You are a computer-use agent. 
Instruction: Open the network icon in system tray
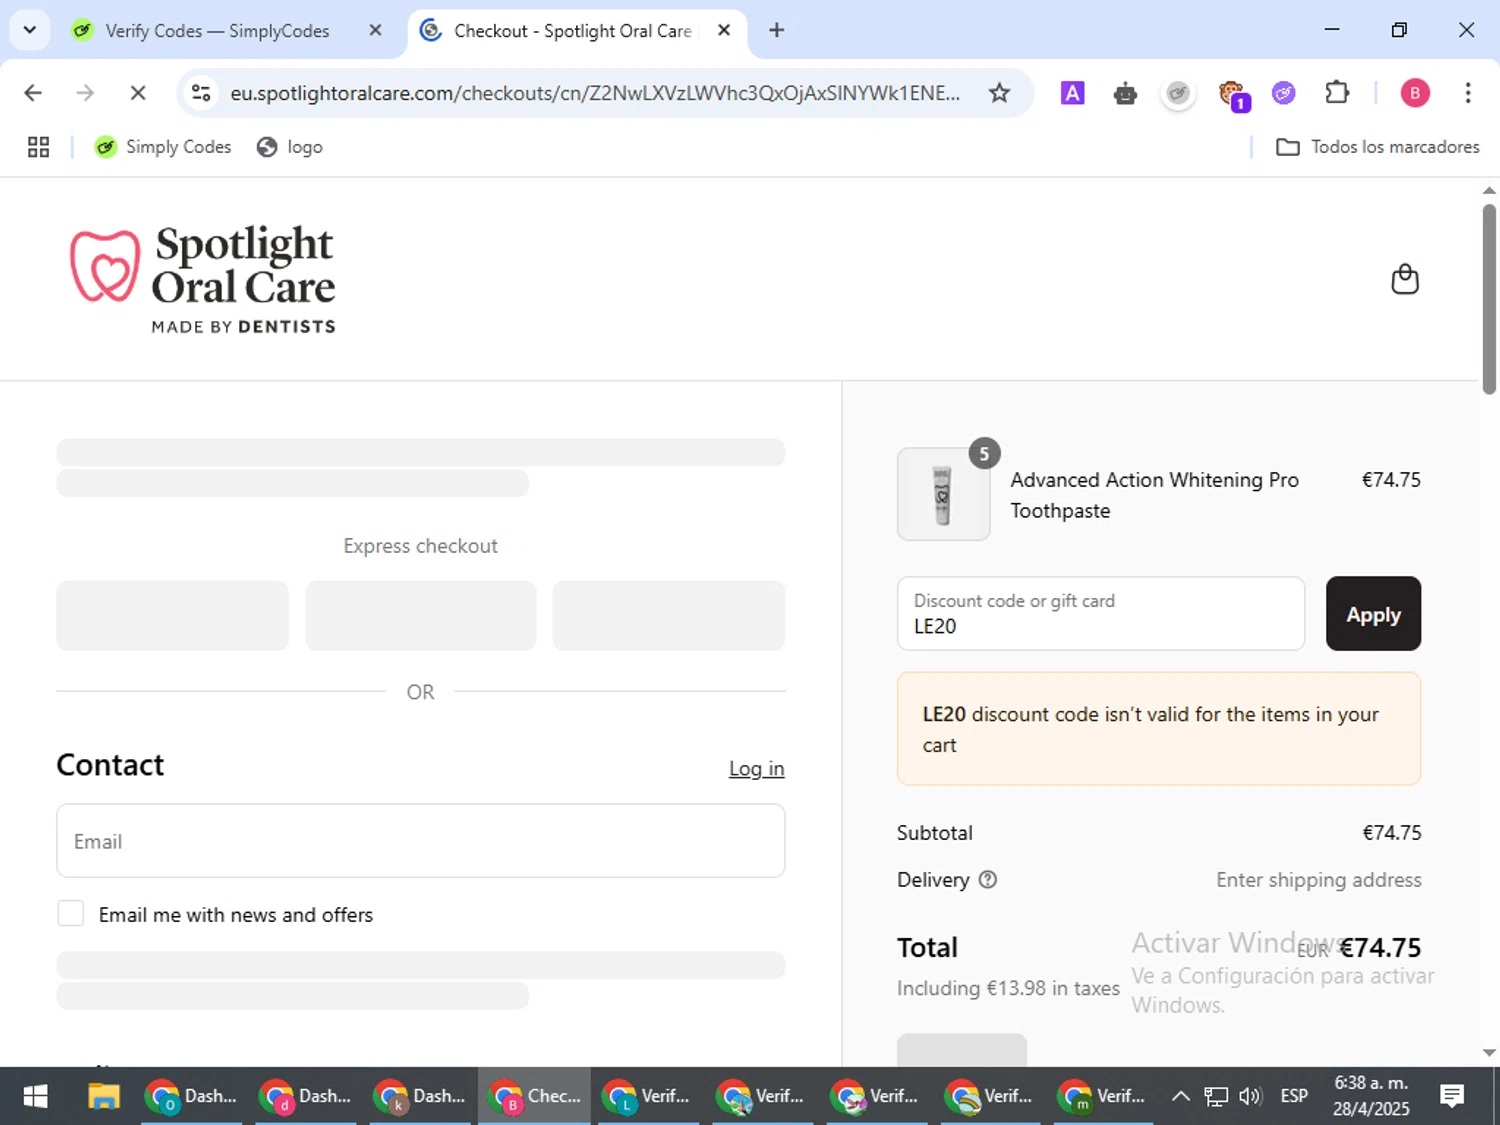(1215, 1097)
